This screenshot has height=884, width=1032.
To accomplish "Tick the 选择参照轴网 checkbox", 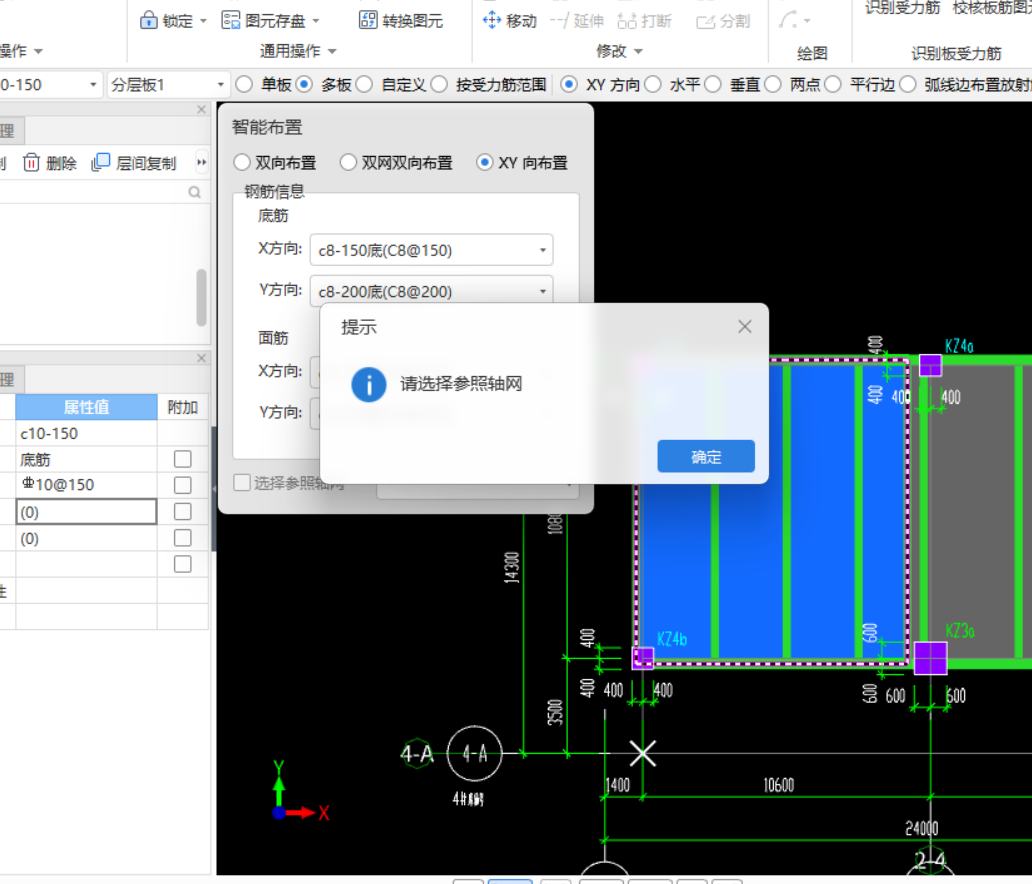I will coord(242,482).
